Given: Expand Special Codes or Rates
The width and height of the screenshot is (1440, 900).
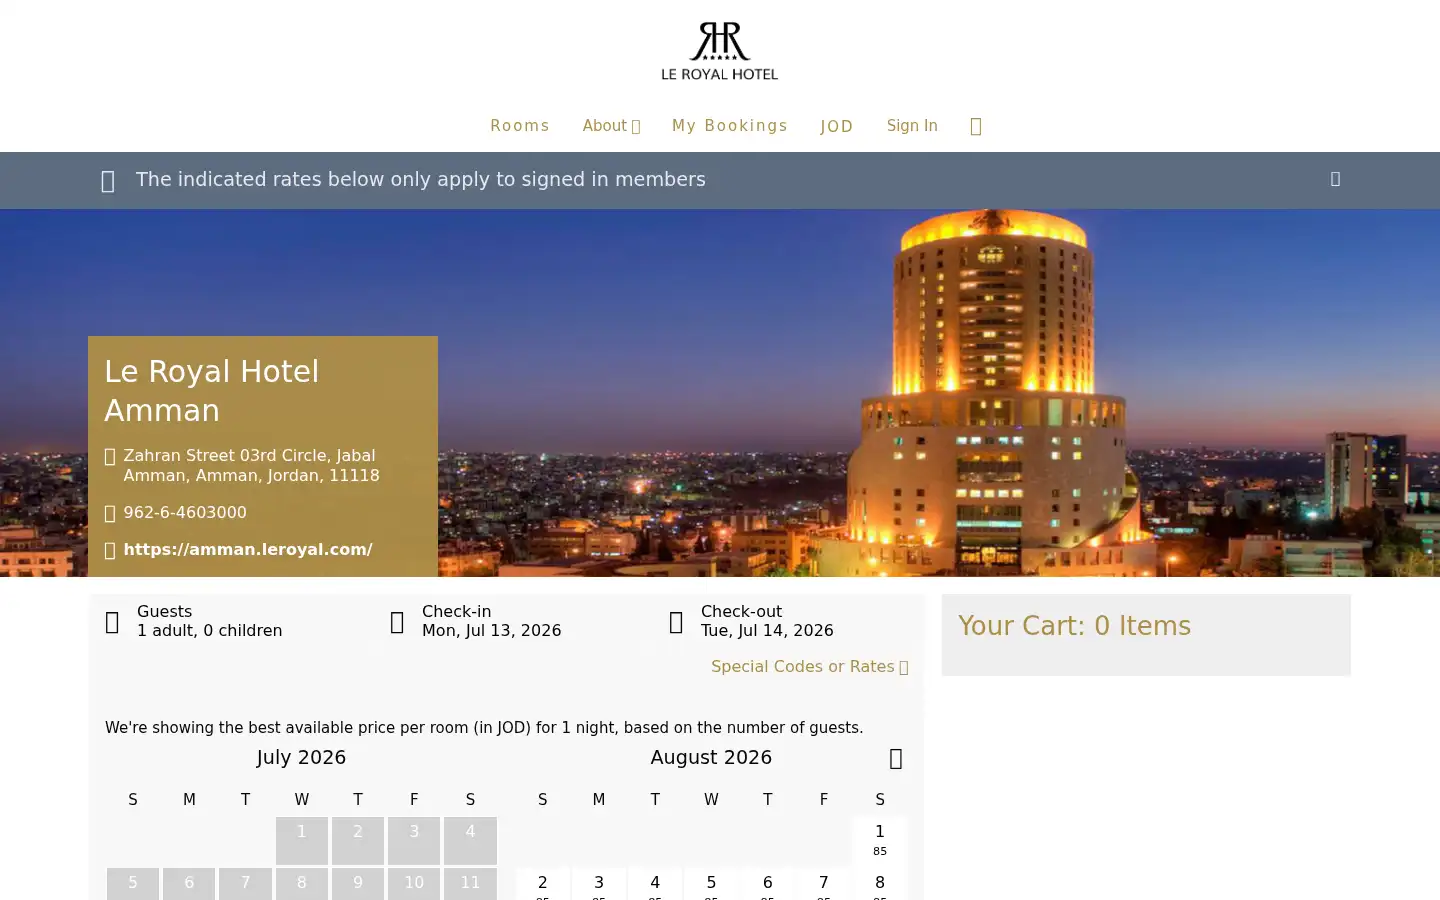Looking at the screenshot, I should pyautogui.click(x=810, y=667).
